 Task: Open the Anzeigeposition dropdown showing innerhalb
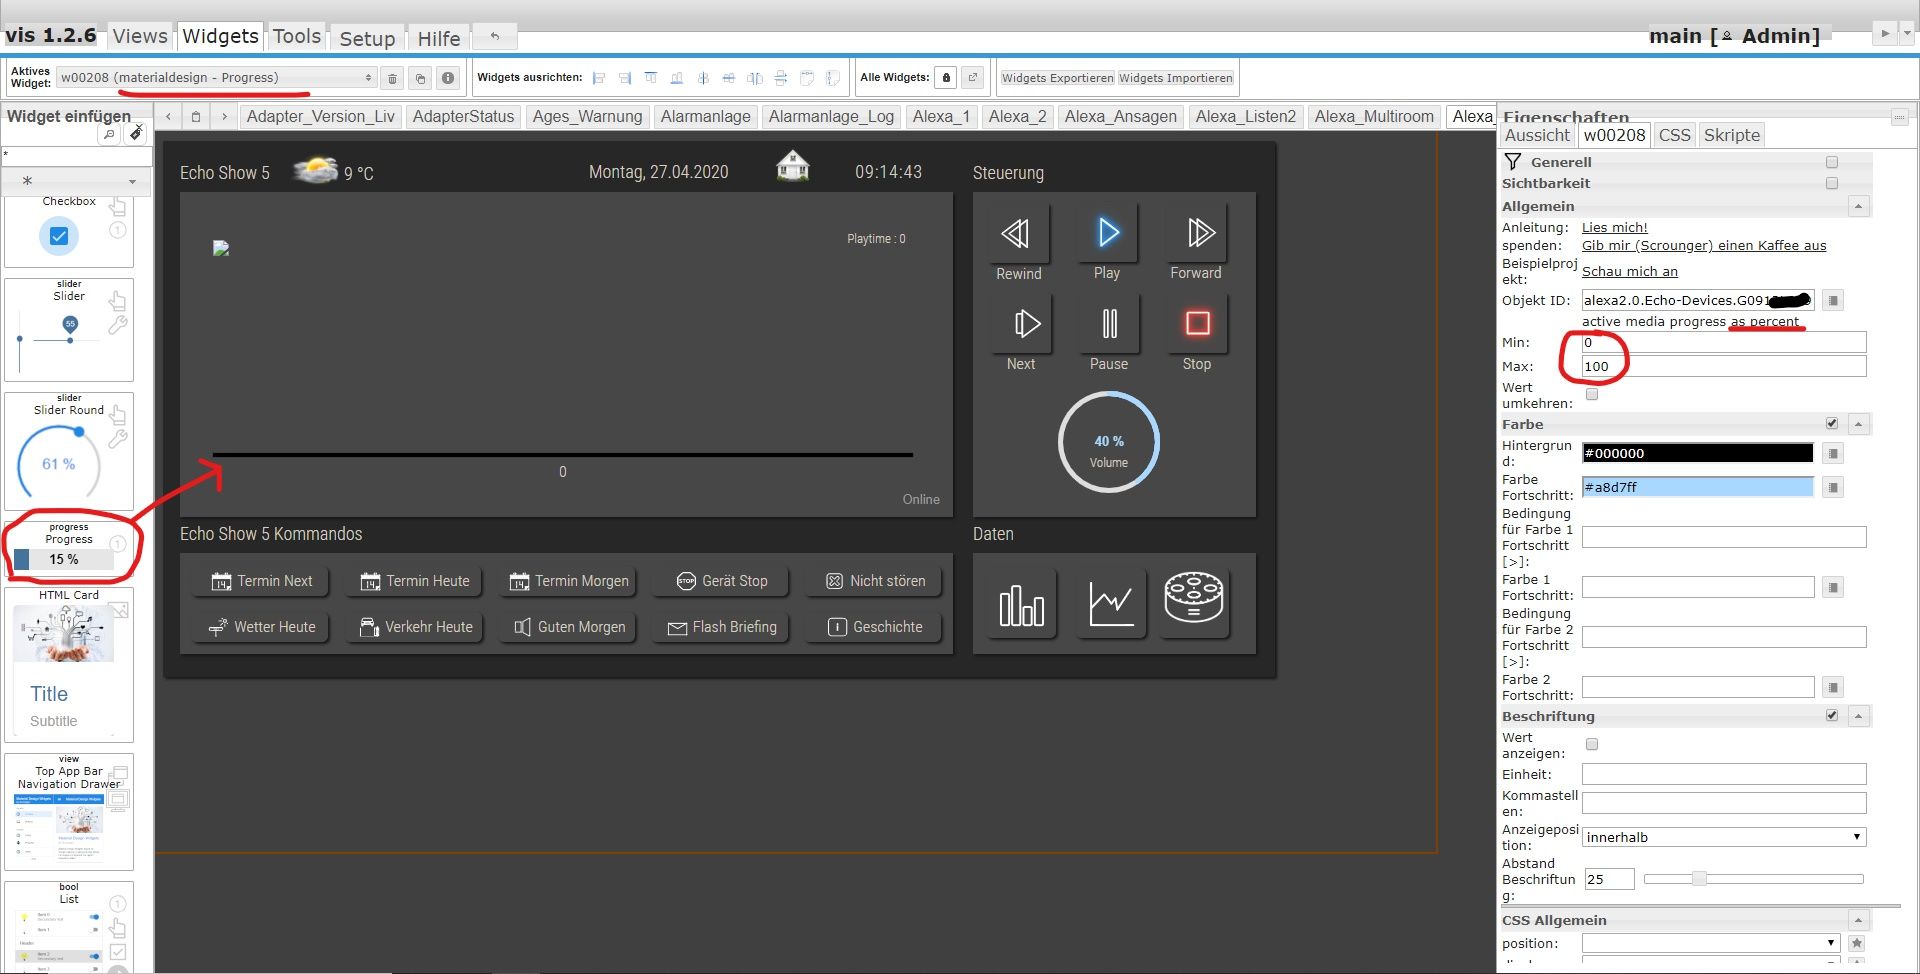point(1724,837)
